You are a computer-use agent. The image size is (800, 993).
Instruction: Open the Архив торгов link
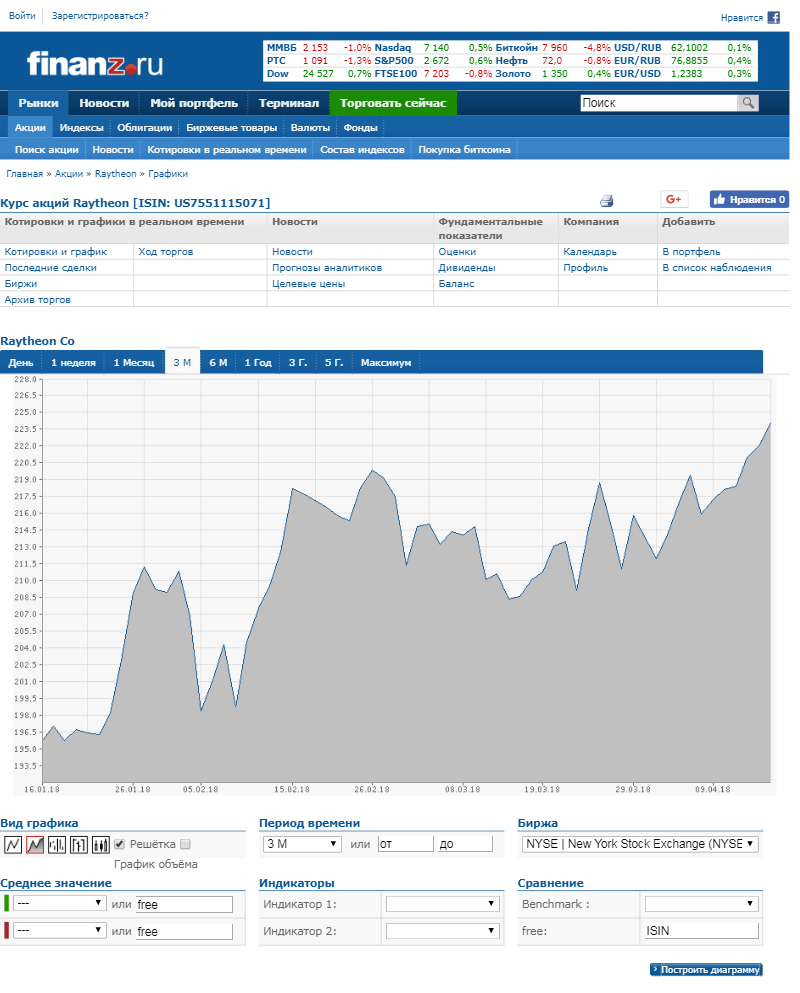[37, 300]
